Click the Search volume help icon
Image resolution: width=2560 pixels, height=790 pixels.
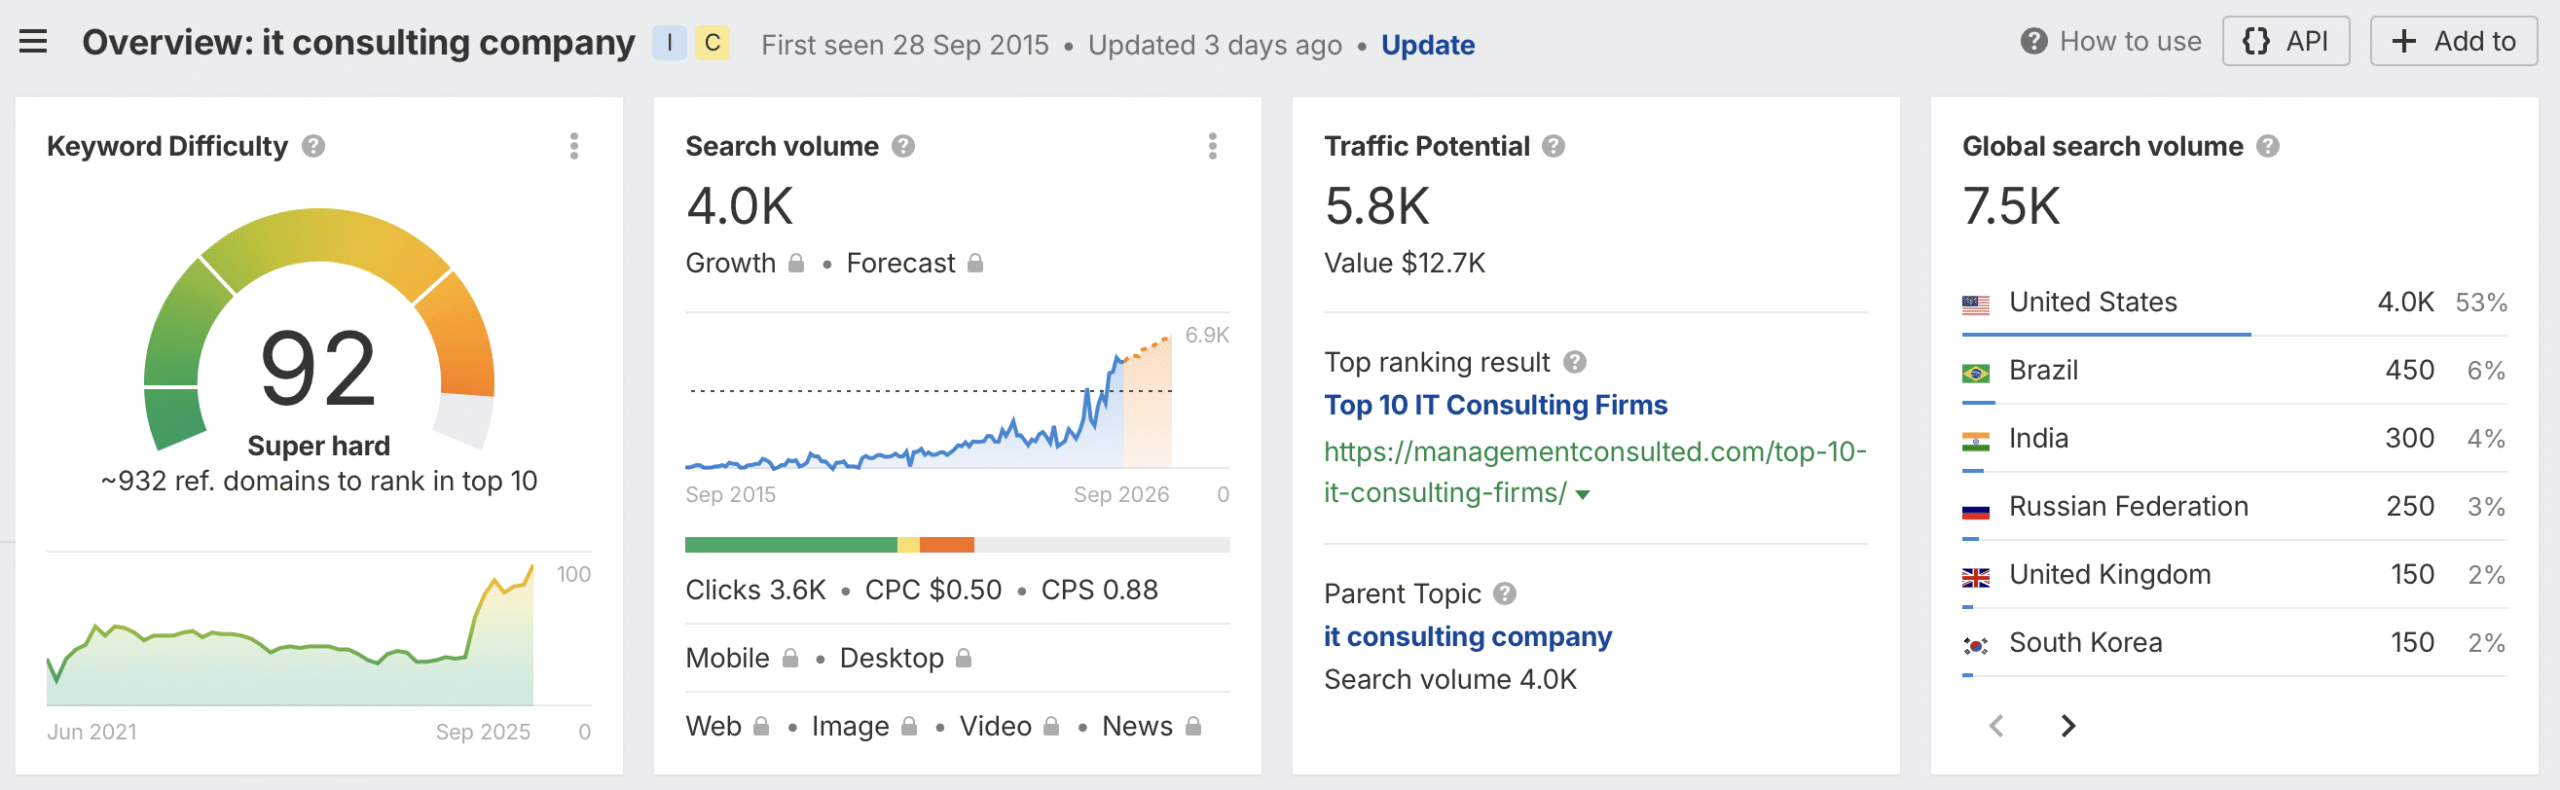pyautogui.click(x=904, y=147)
